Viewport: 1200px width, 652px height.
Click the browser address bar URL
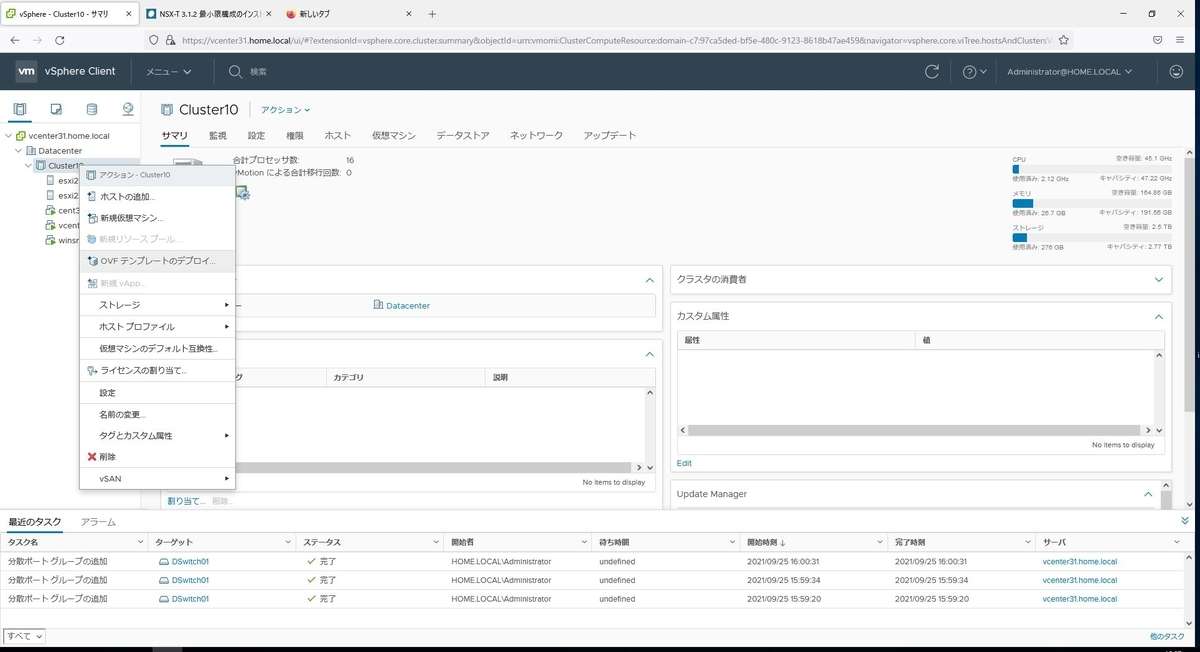(x=615, y=40)
